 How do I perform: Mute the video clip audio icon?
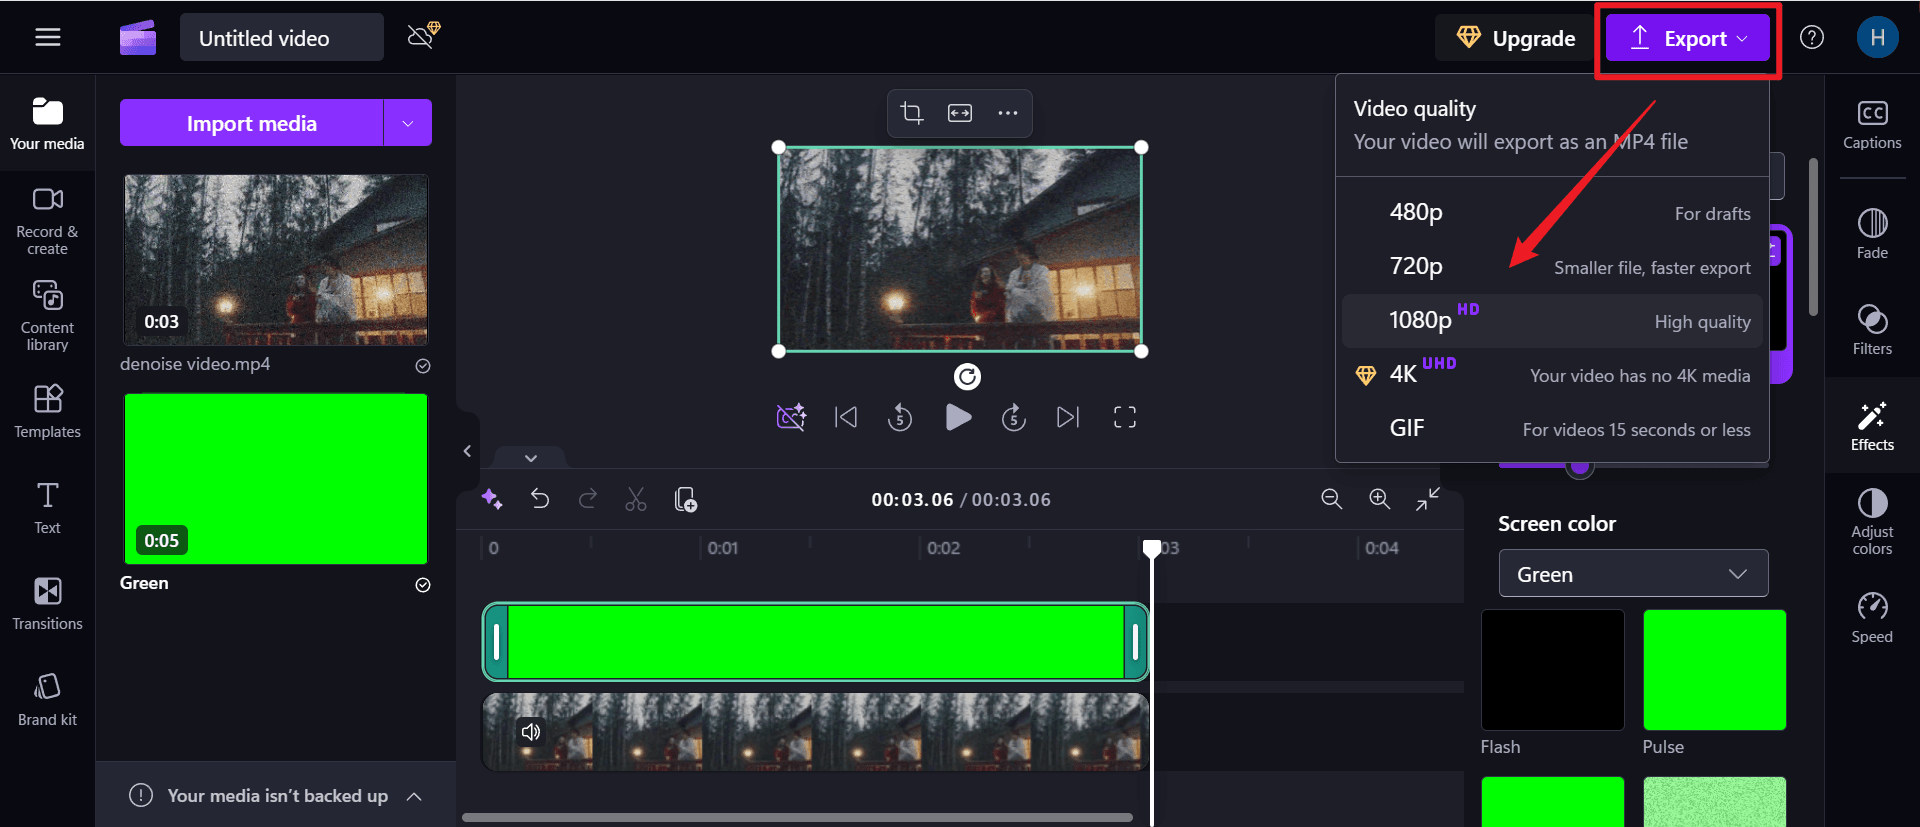tap(531, 732)
